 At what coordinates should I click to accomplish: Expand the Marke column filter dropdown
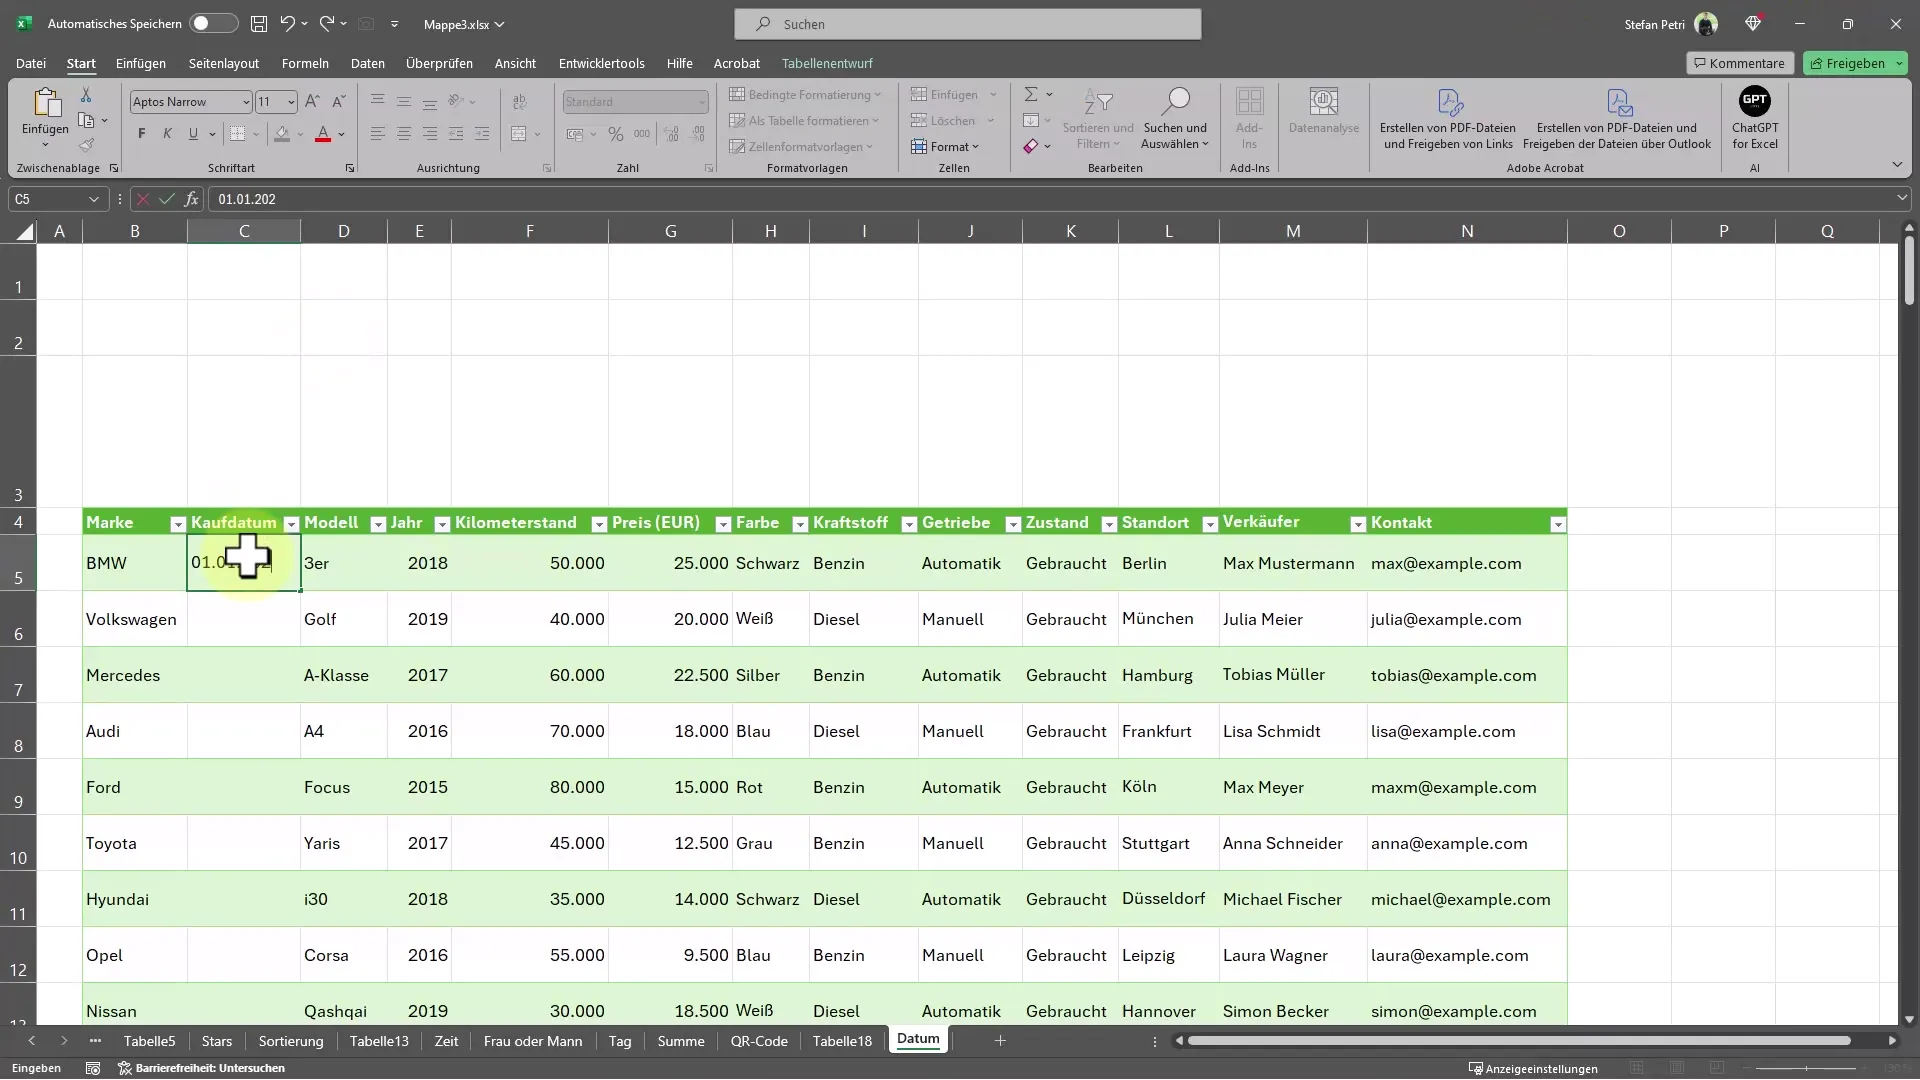click(177, 524)
